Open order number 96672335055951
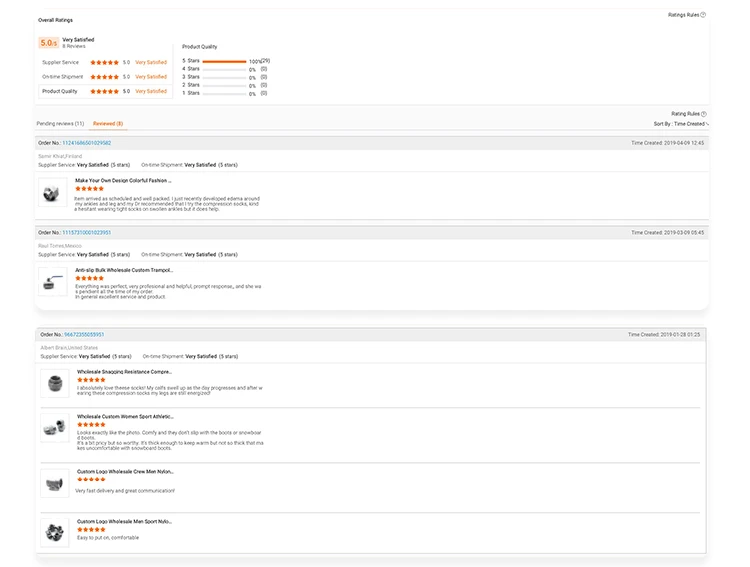Viewport: 750px width, 567px height. pos(85,334)
